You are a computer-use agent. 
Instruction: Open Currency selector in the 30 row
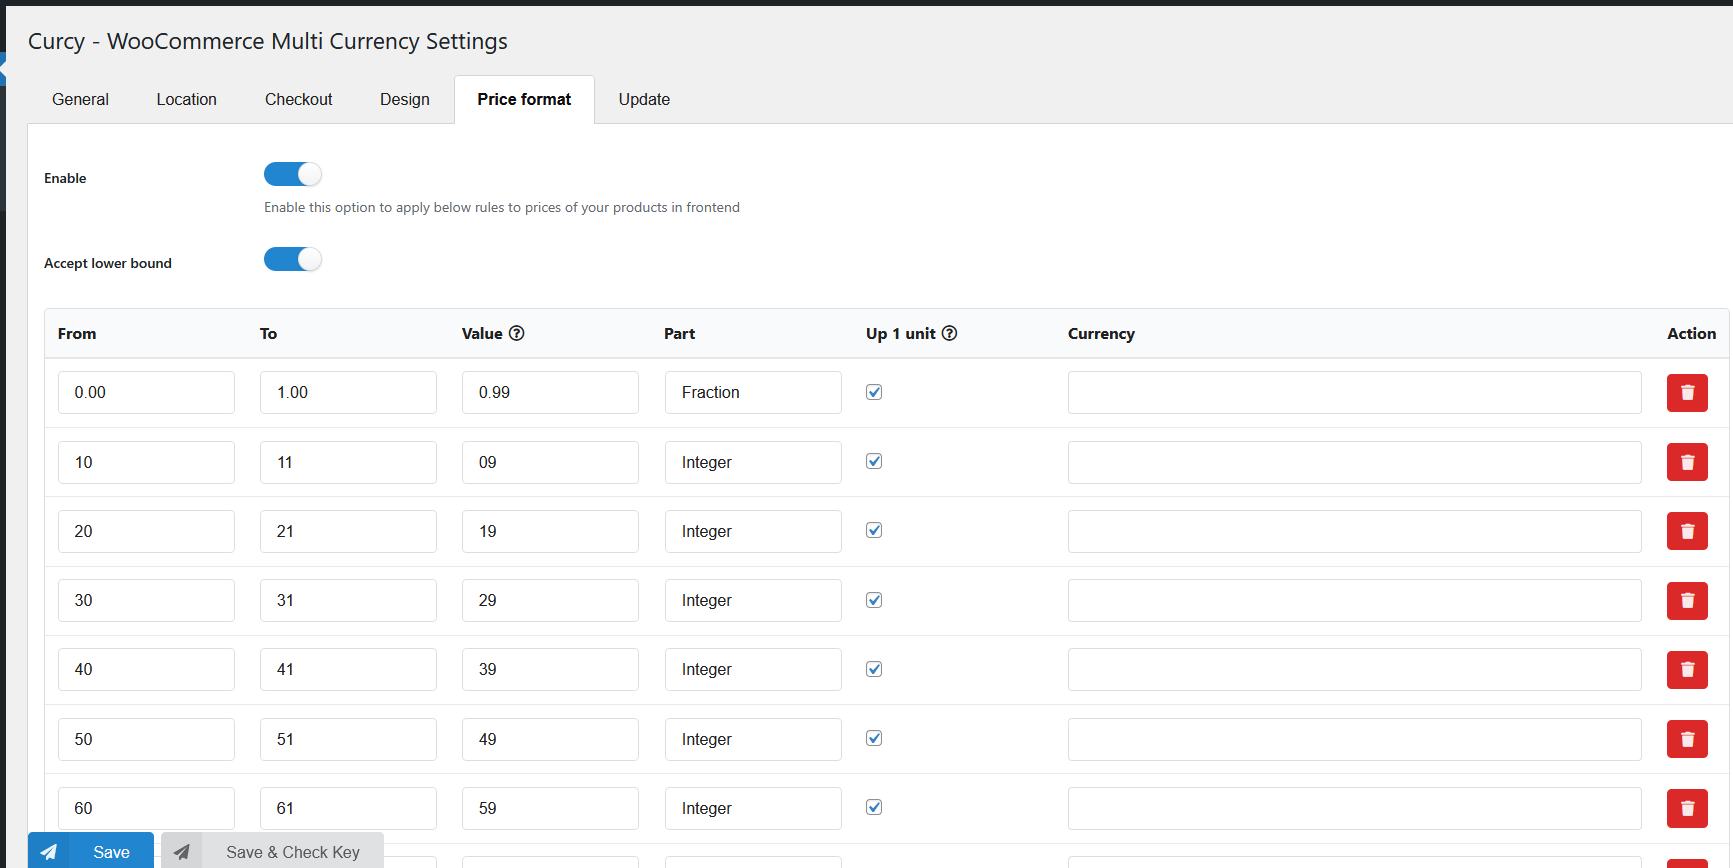coord(1354,601)
